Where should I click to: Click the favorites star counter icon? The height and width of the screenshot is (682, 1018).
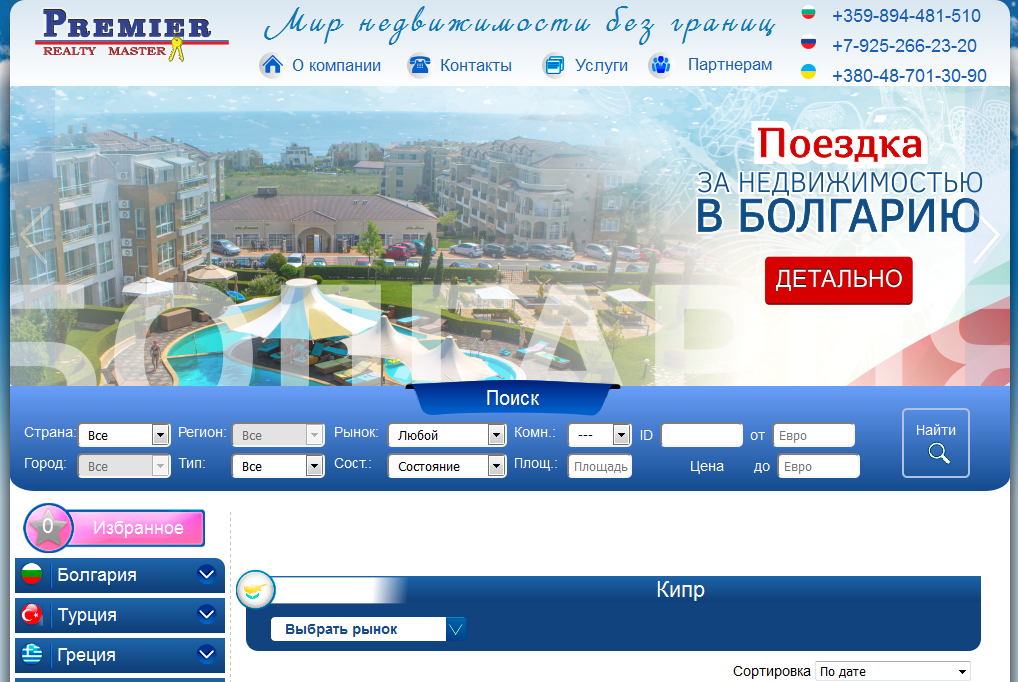48,527
